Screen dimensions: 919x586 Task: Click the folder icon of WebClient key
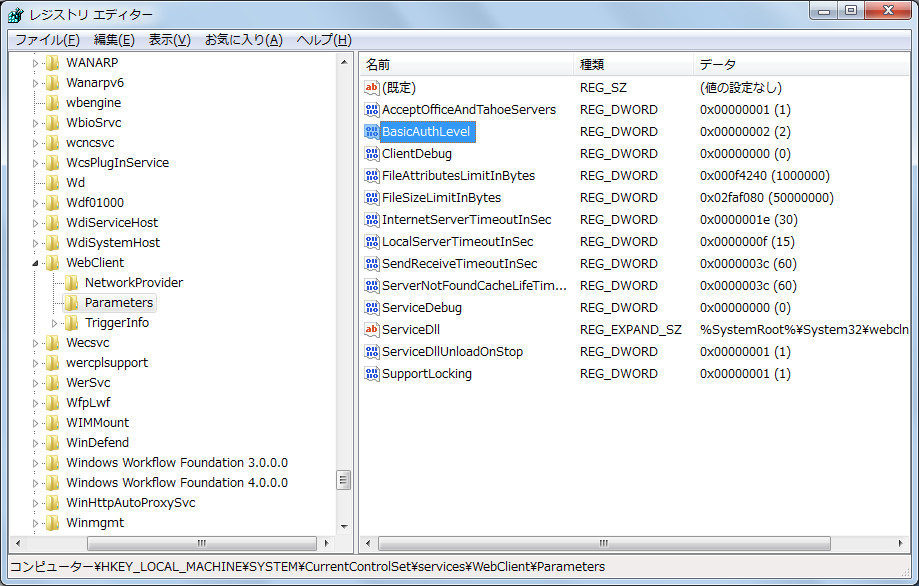[53, 263]
